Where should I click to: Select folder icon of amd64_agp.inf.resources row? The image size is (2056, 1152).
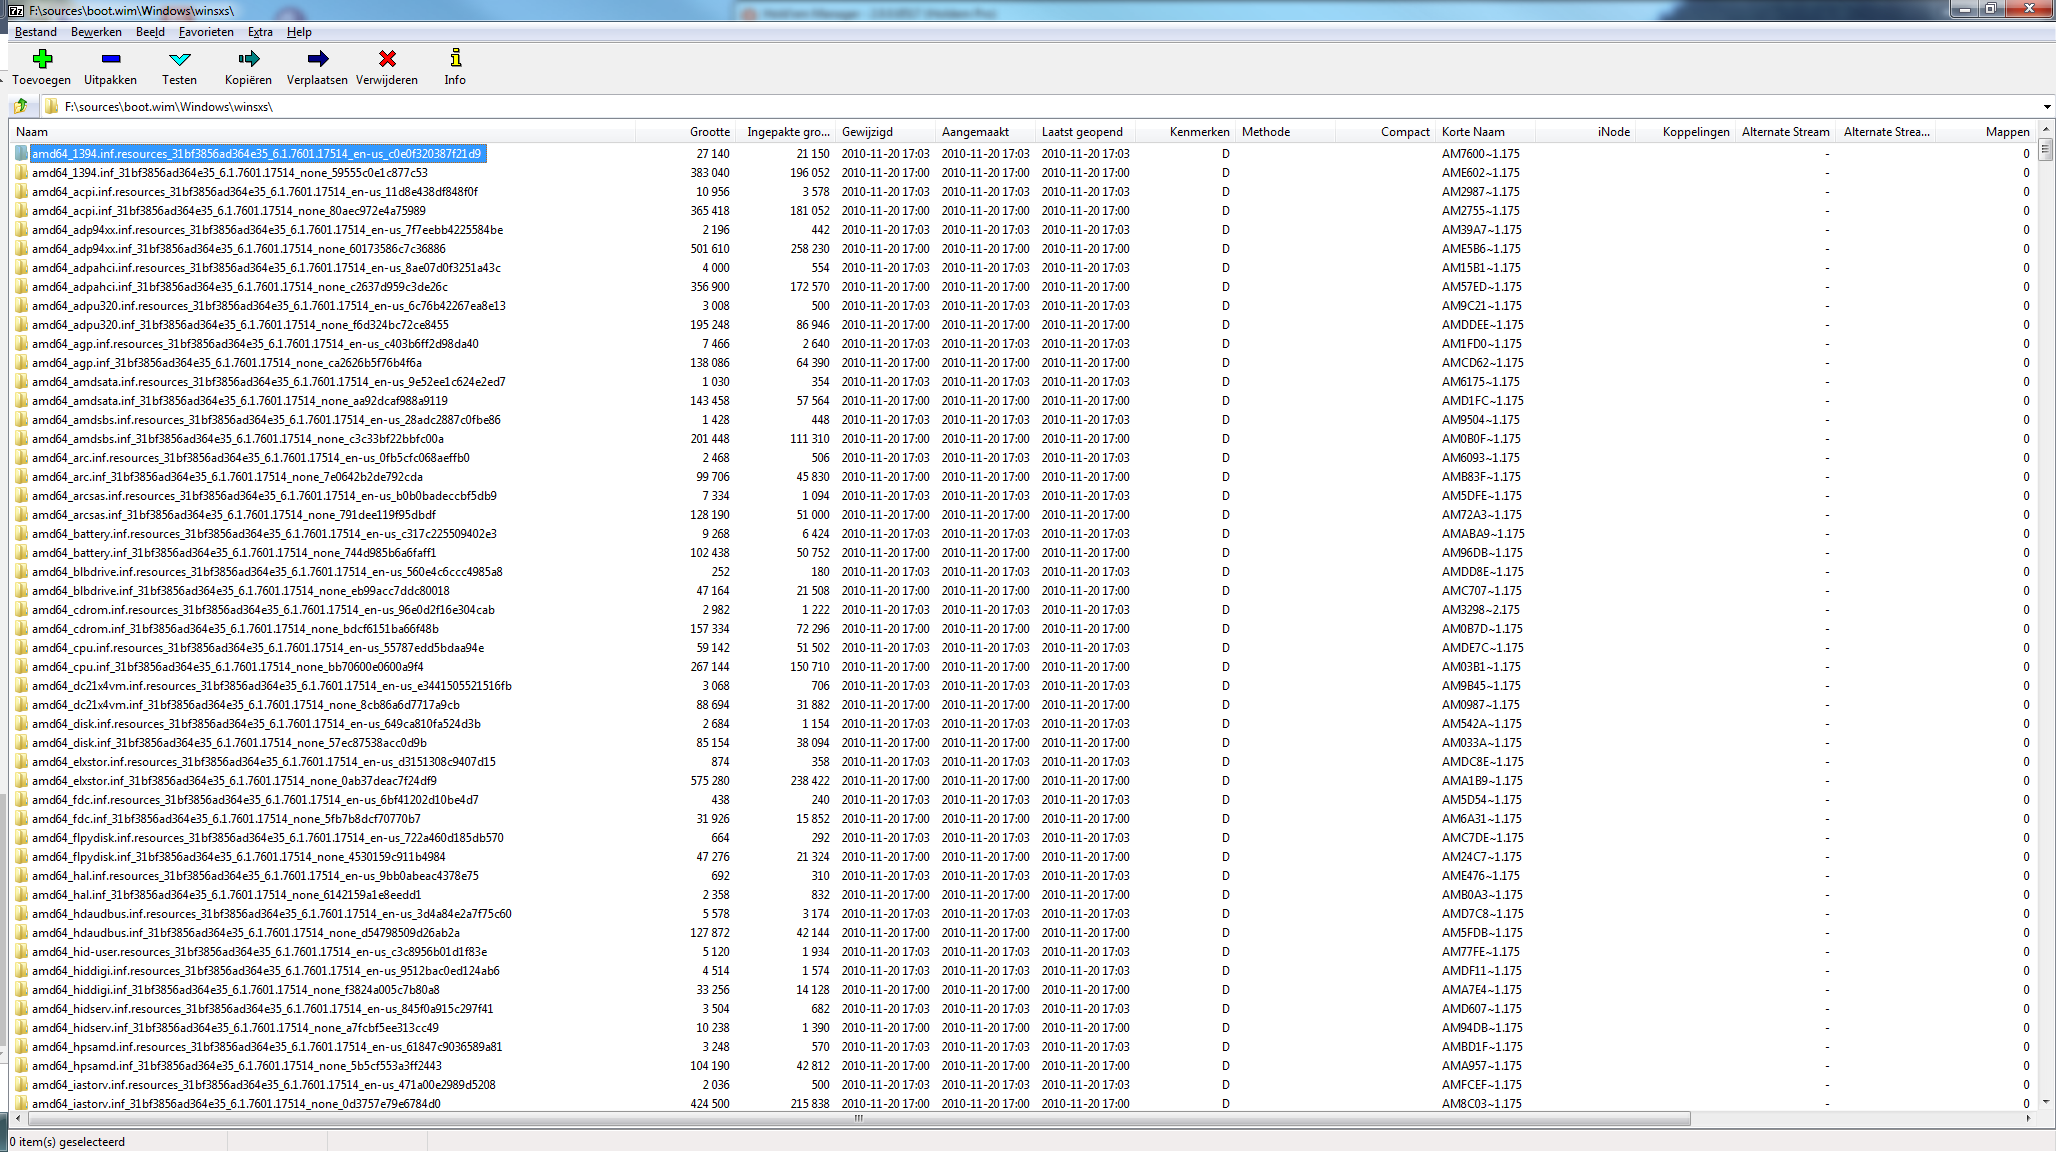pos(21,344)
